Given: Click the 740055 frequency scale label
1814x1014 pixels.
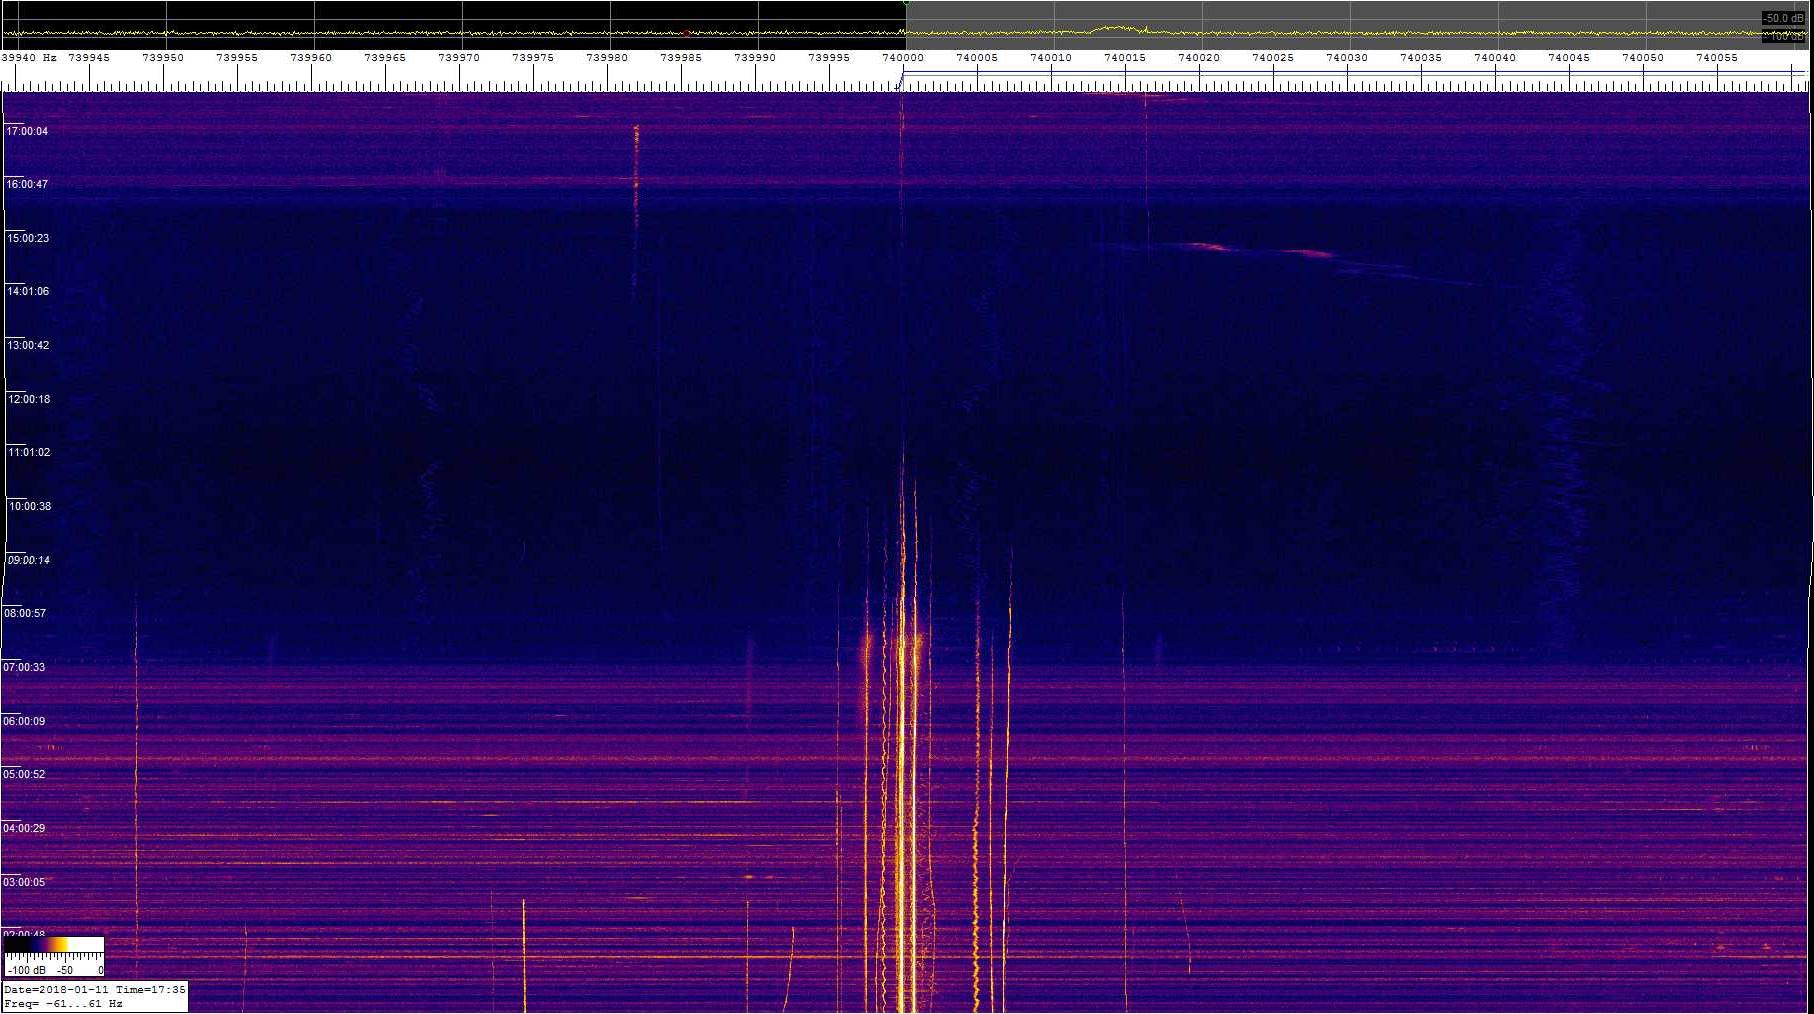Looking at the screenshot, I should coord(1716,58).
